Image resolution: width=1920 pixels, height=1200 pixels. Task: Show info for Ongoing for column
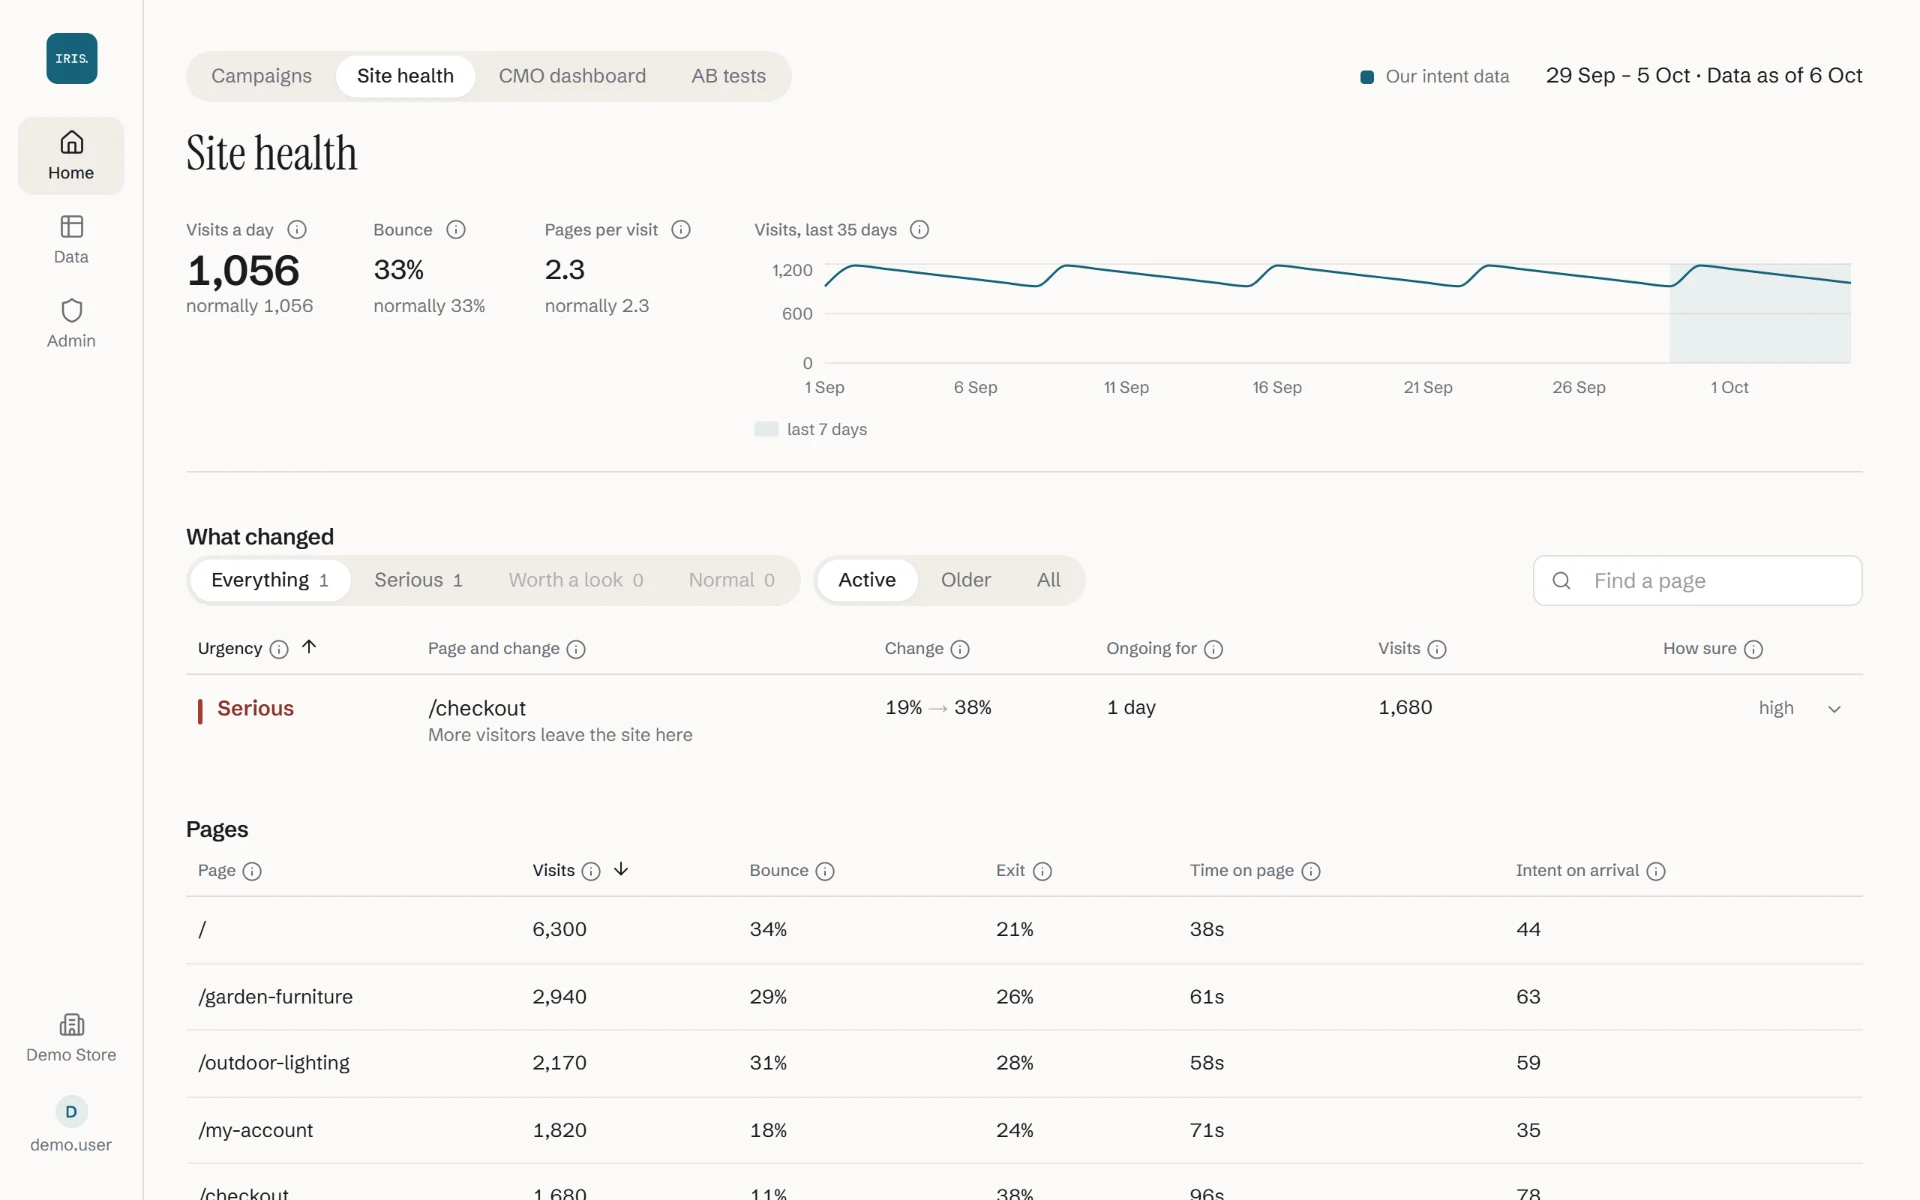click(1214, 649)
